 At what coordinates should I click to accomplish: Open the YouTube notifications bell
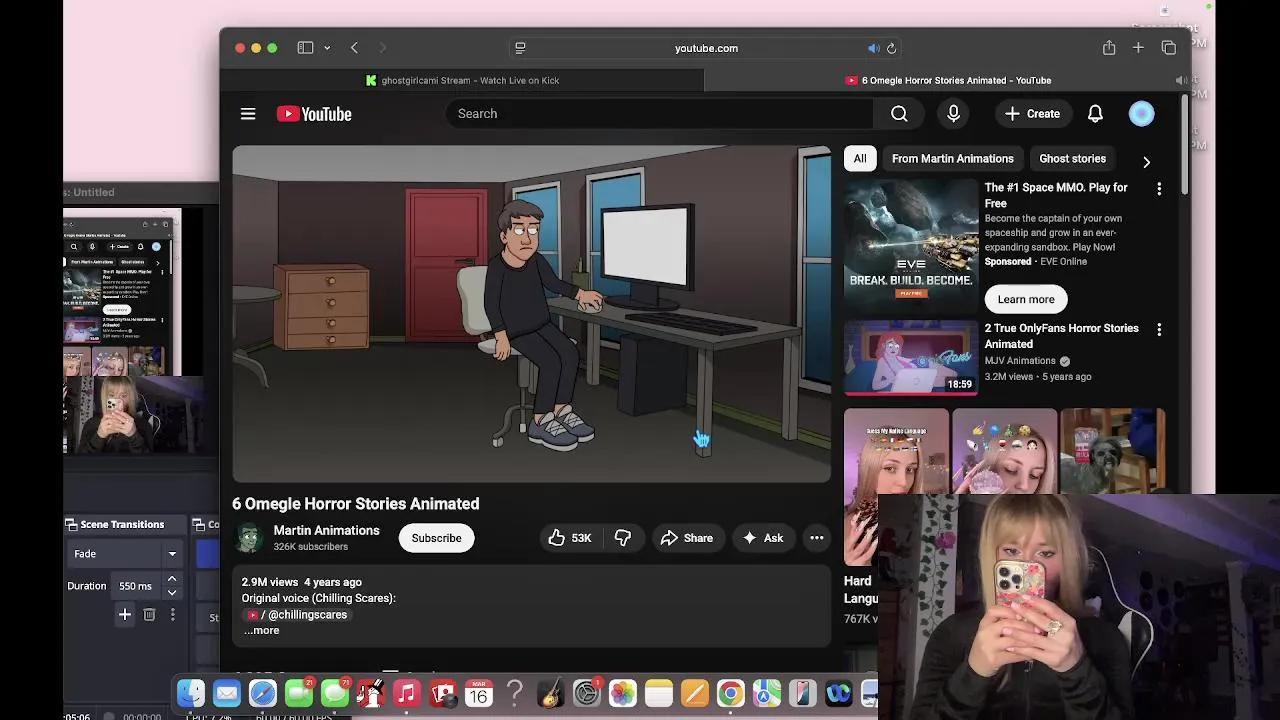pos(1095,113)
